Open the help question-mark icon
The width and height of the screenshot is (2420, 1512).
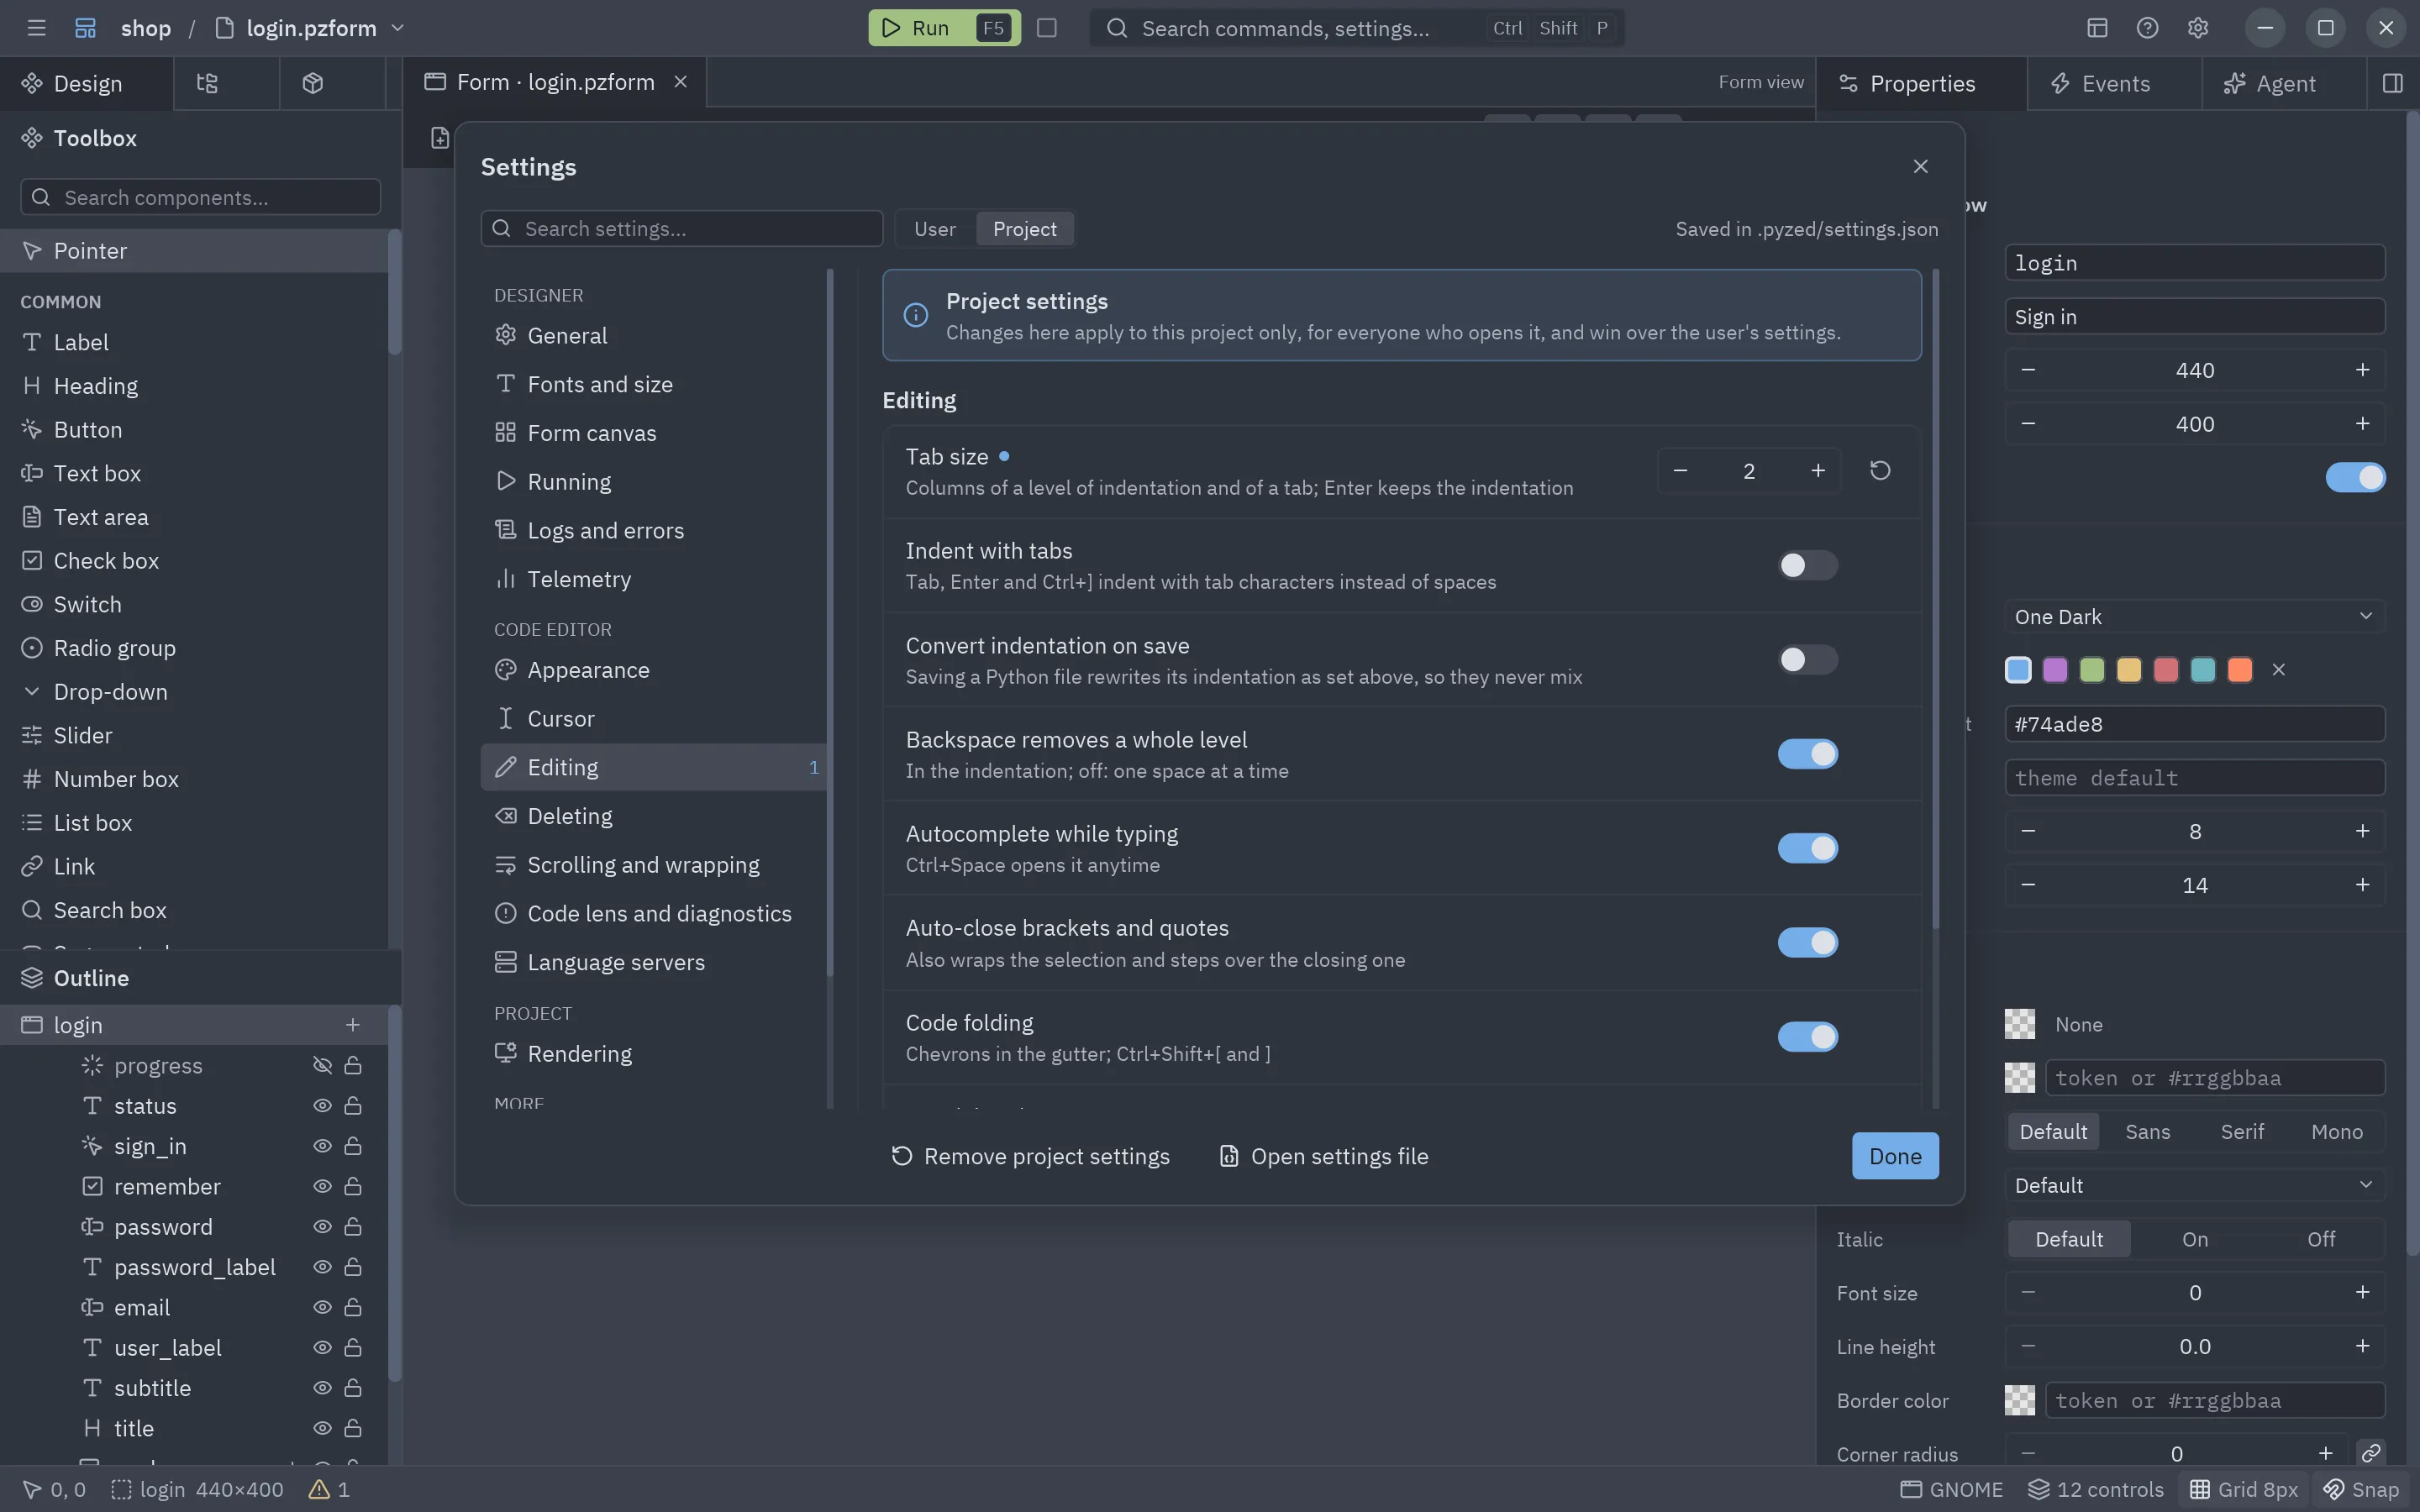pos(2147,28)
